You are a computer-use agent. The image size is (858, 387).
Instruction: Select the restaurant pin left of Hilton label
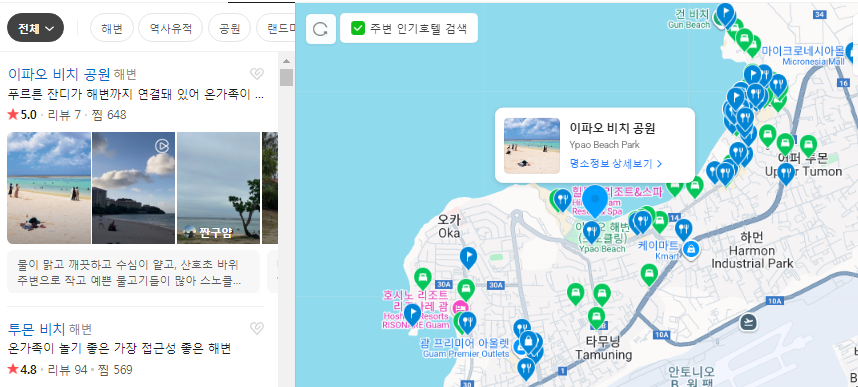pyautogui.click(x=563, y=200)
